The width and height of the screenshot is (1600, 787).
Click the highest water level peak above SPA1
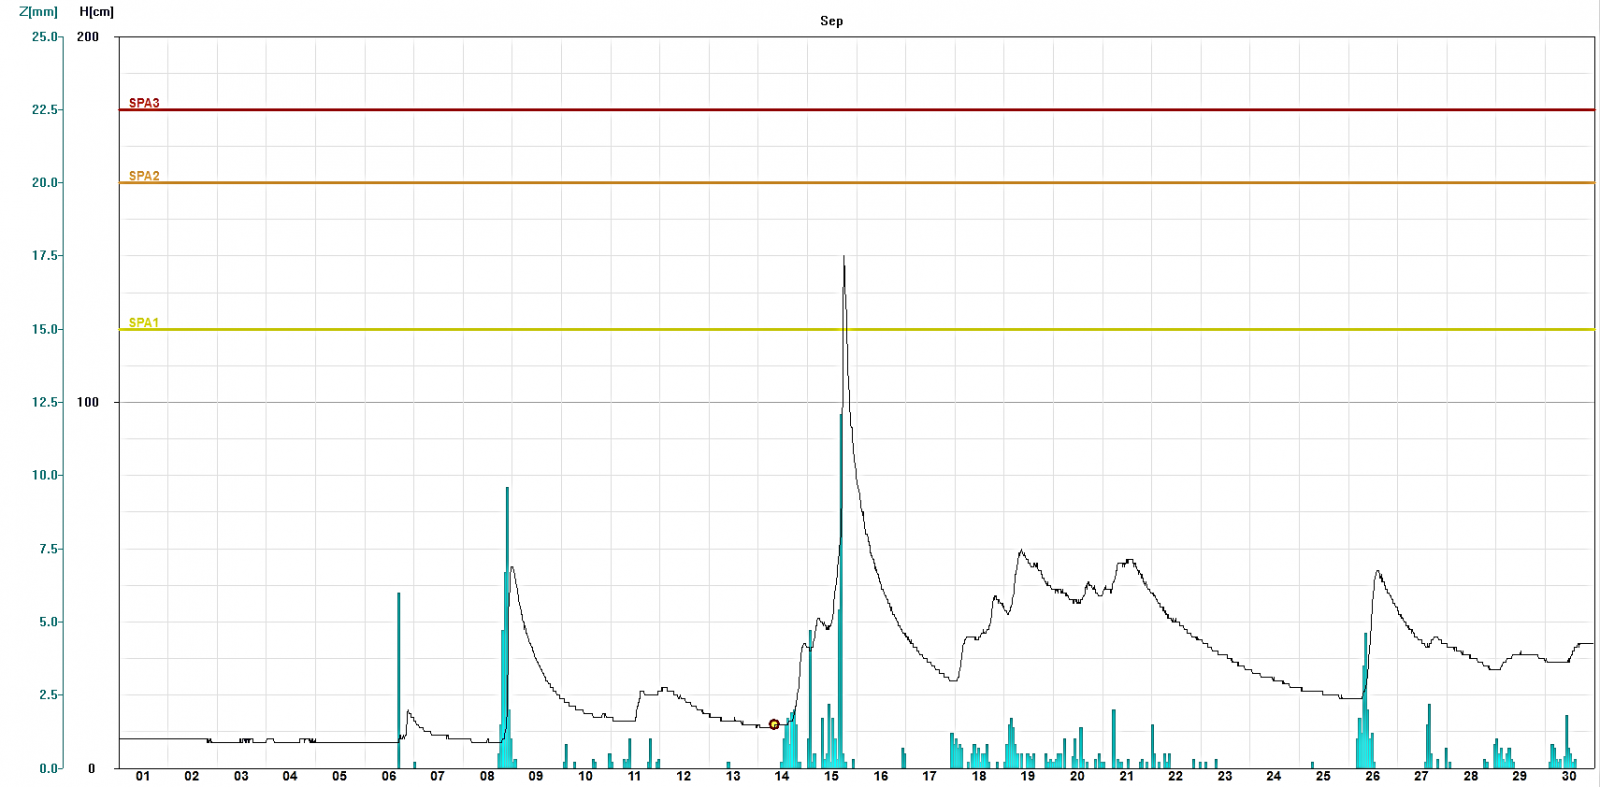(844, 260)
